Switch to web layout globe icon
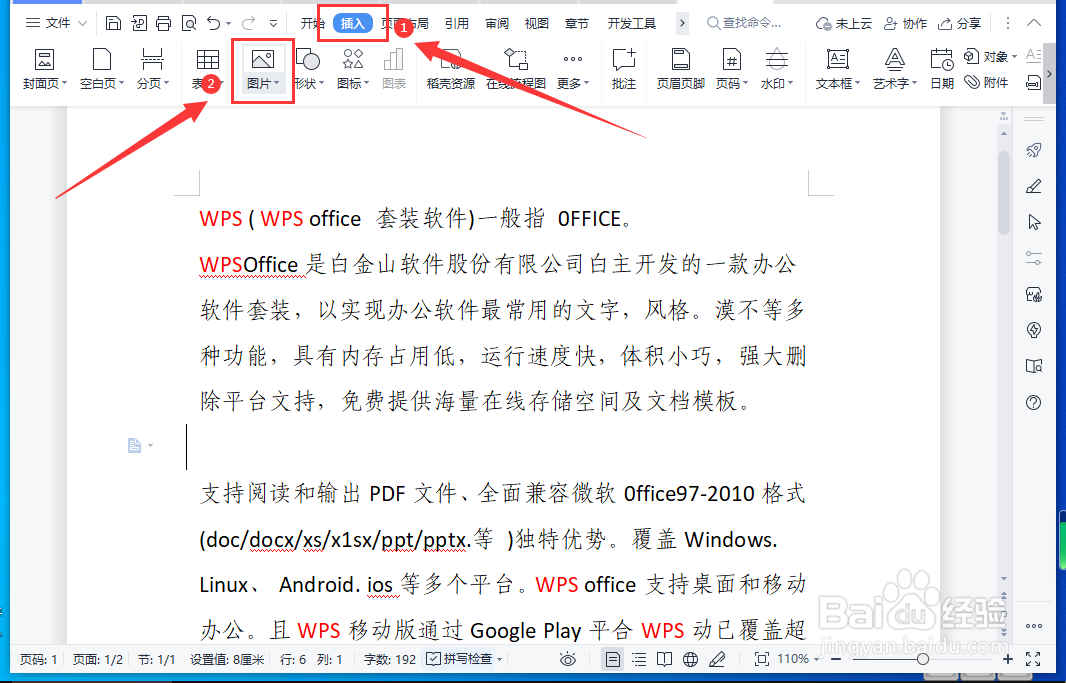 [x=690, y=659]
